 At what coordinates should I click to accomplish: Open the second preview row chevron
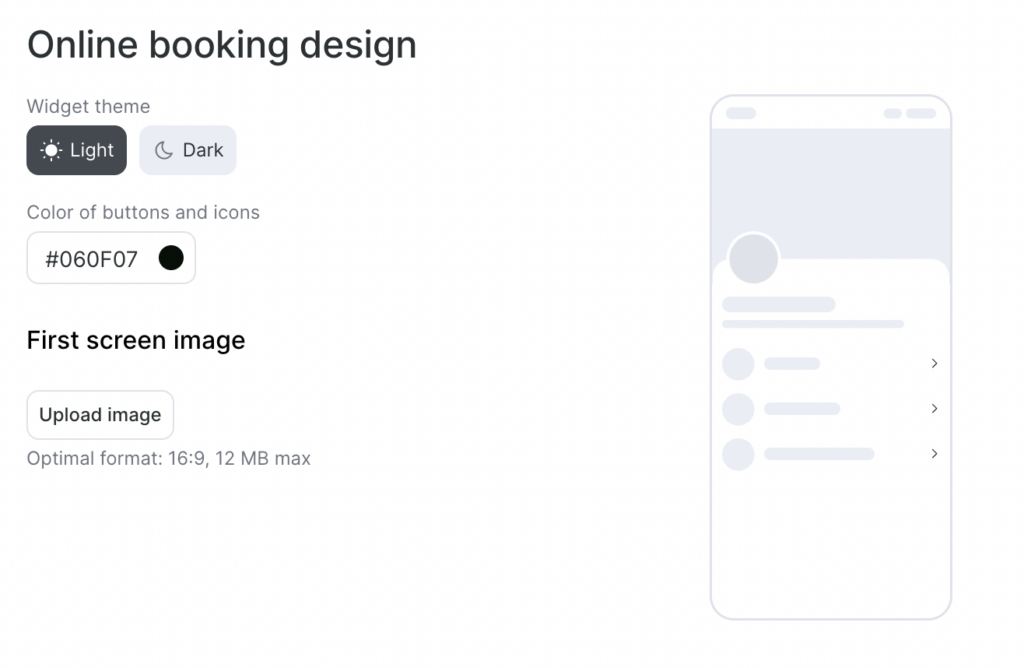pyautogui.click(x=934, y=409)
